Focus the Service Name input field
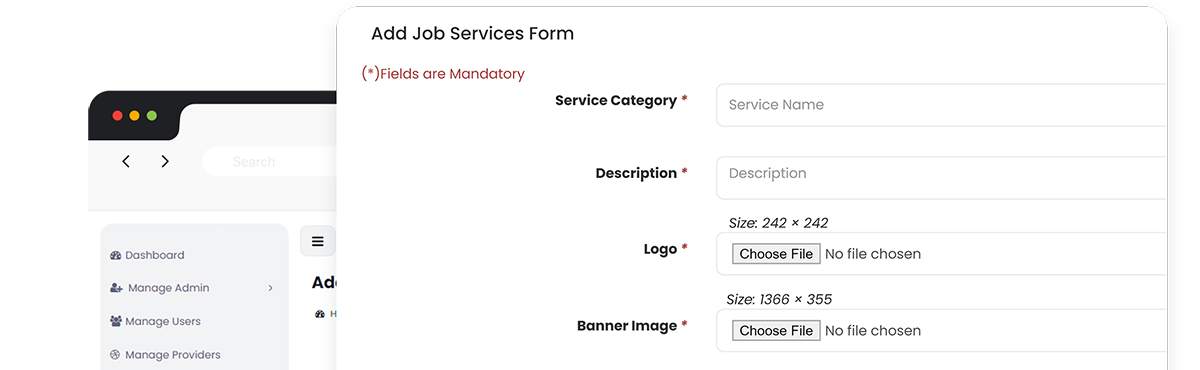 (x=942, y=105)
